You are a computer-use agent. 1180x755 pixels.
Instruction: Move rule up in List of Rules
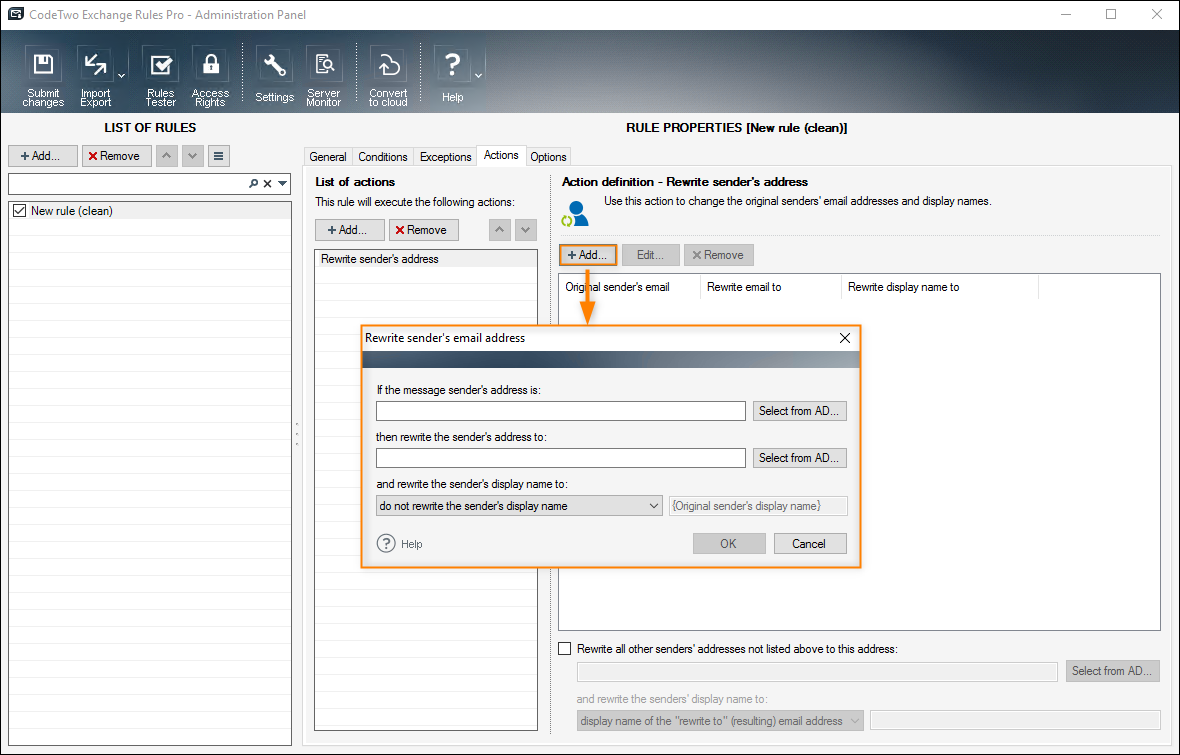point(167,156)
